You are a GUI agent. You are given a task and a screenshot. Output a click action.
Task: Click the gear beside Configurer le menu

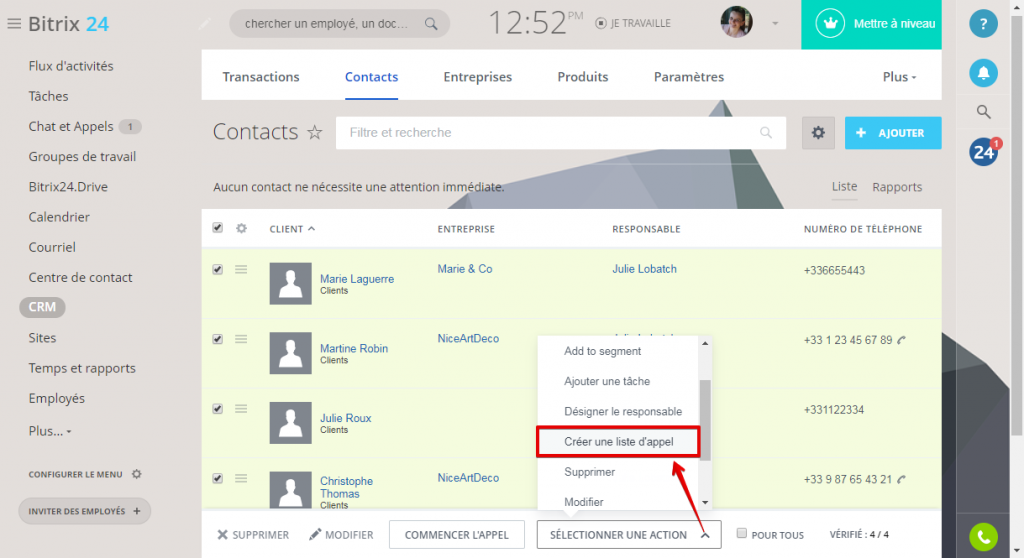(136, 474)
